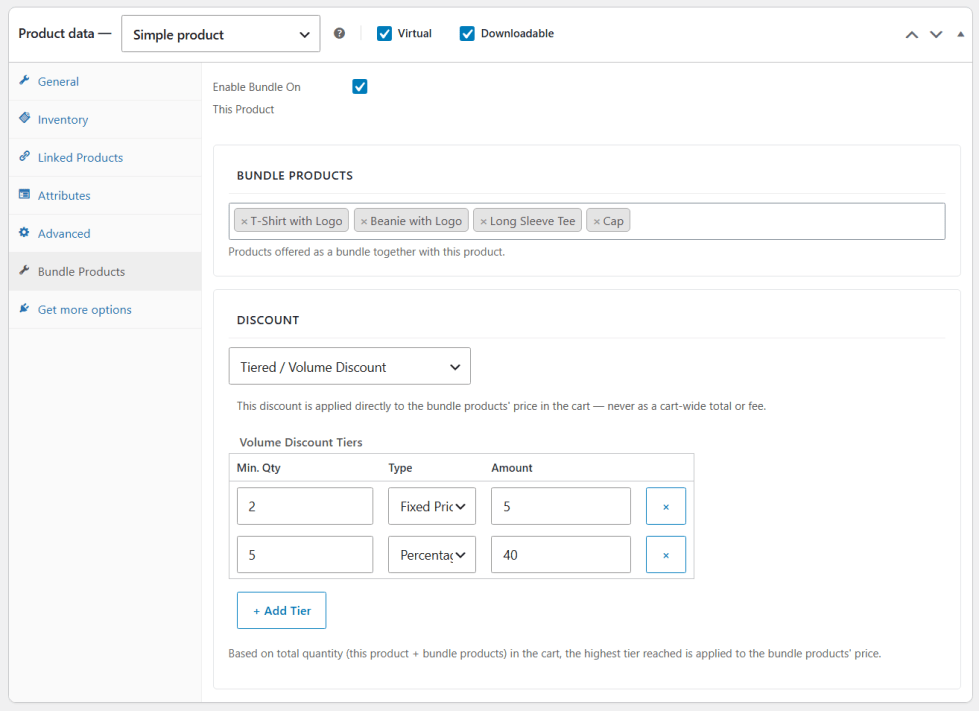Remove T-Shirt with Logo from bundle

coord(244,222)
